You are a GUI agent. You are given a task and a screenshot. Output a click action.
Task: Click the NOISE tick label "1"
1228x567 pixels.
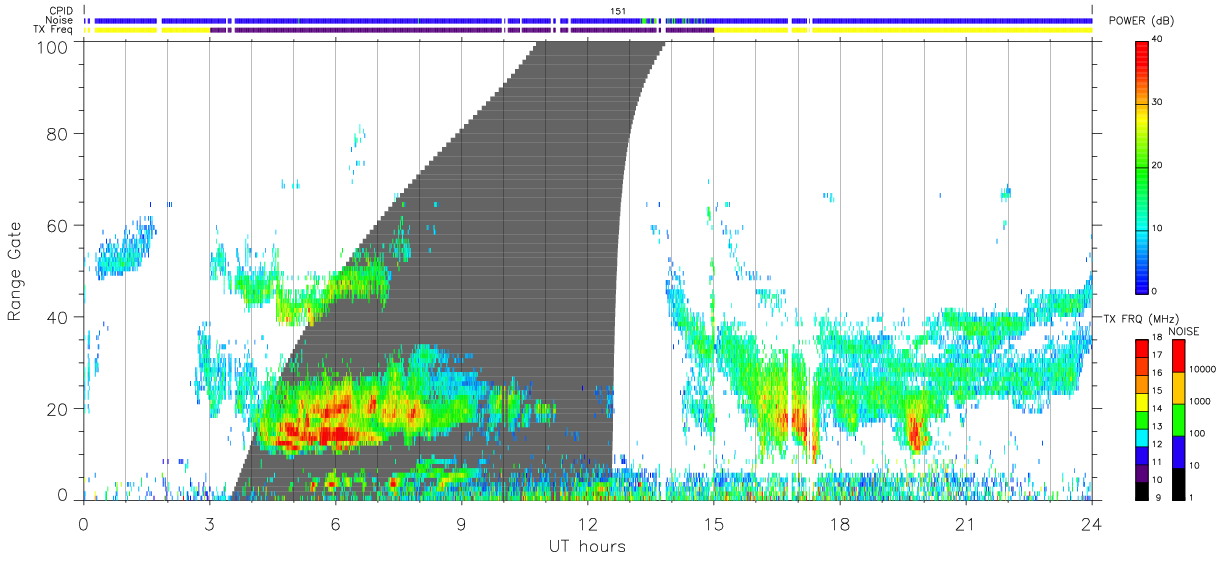[x=1192, y=497]
